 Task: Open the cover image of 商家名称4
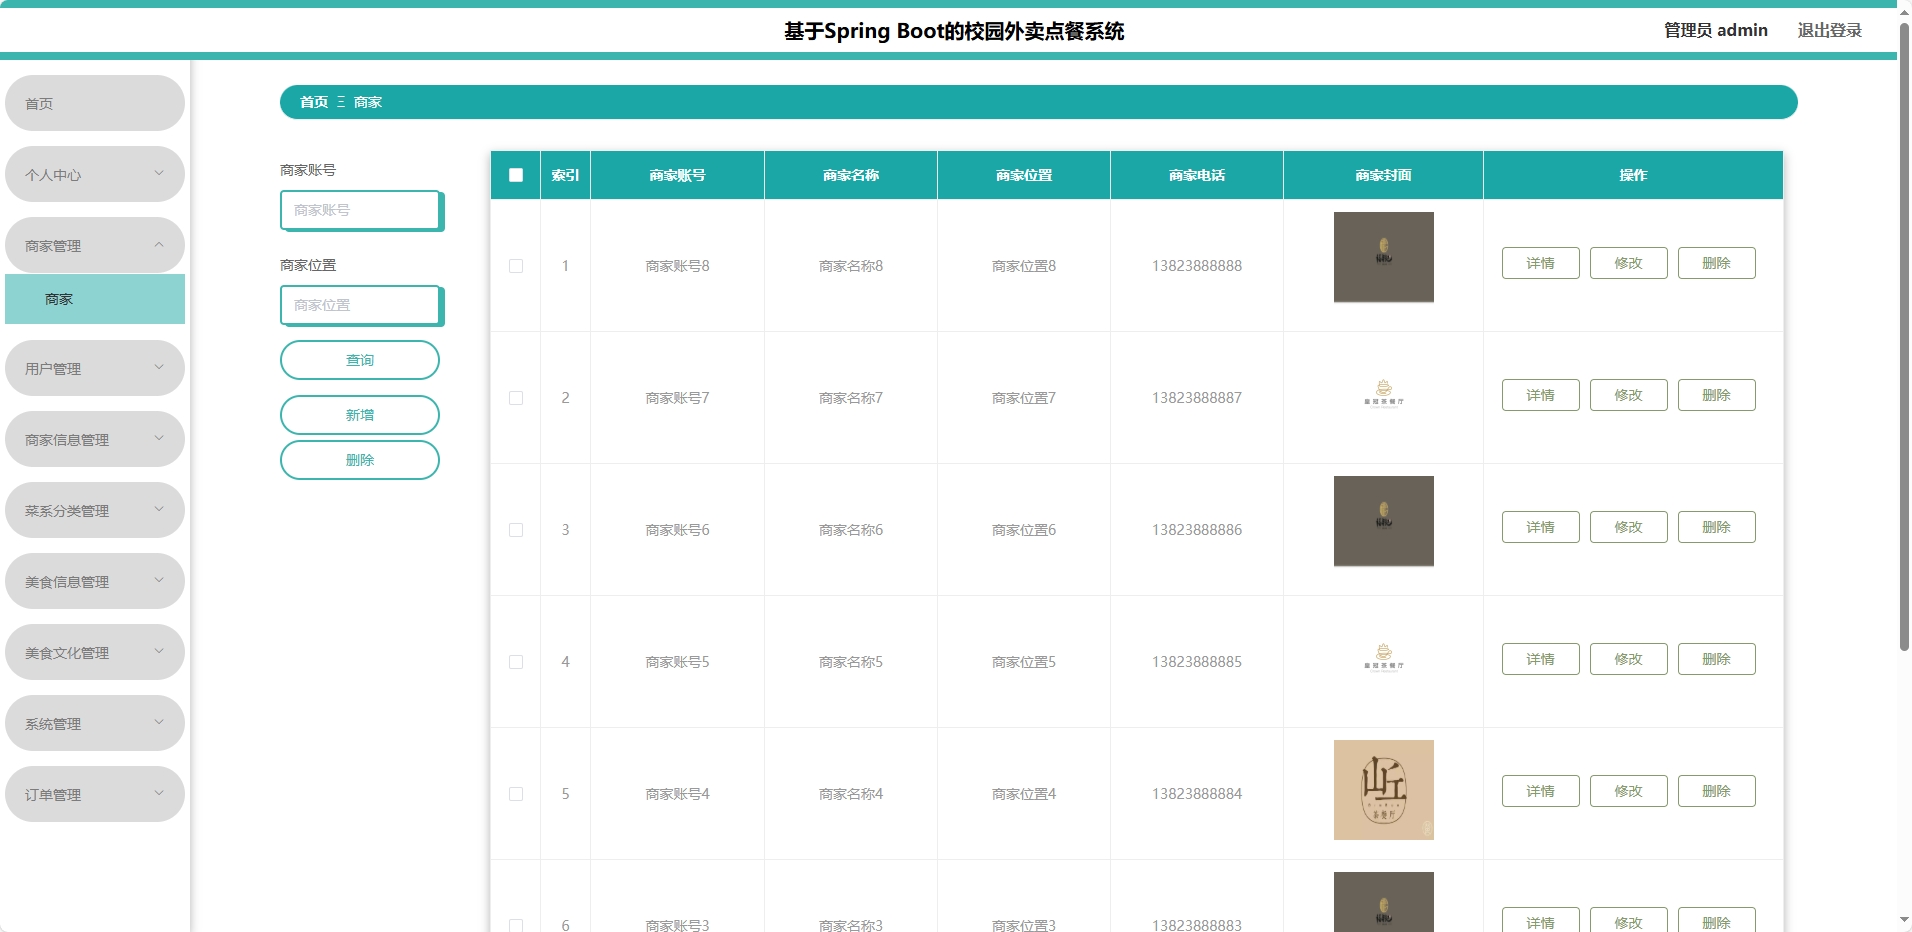(x=1384, y=790)
